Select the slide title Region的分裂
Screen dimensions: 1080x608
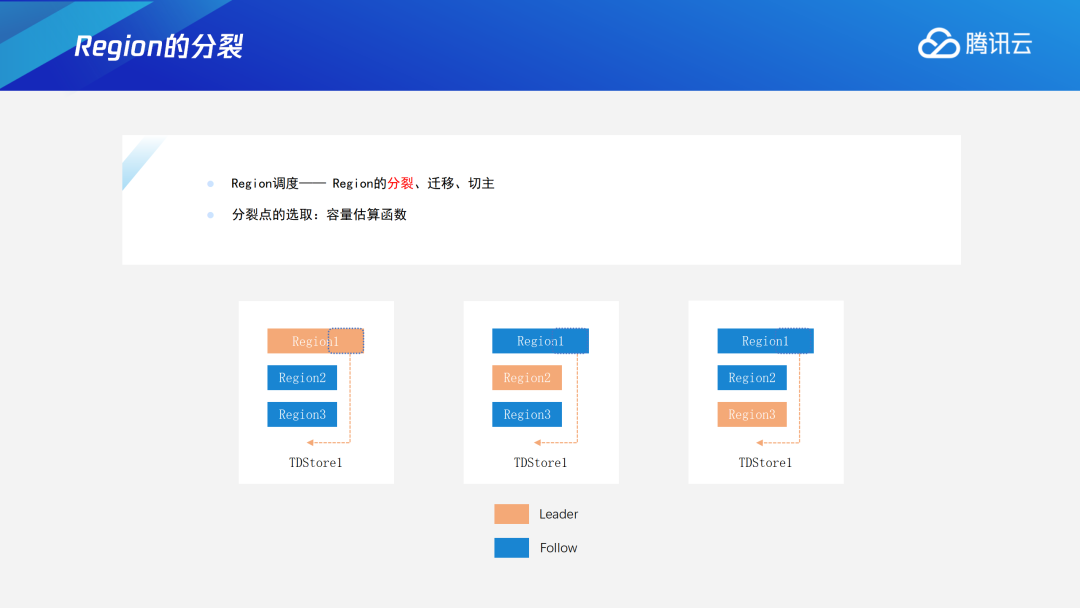pos(158,46)
